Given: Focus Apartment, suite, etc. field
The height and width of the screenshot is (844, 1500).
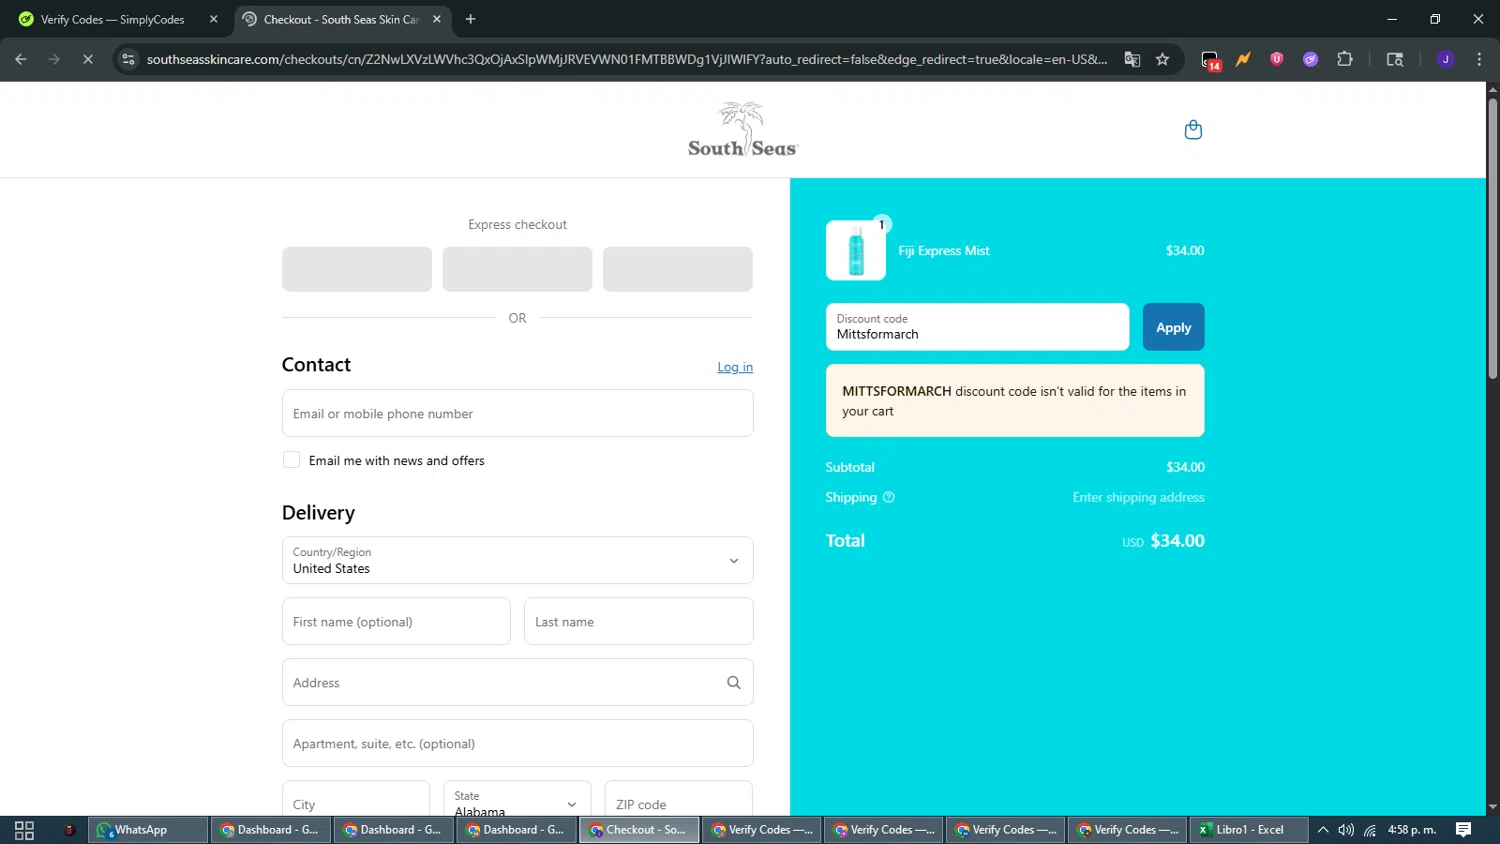Looking at the screenshot, I should coord(517,743).
